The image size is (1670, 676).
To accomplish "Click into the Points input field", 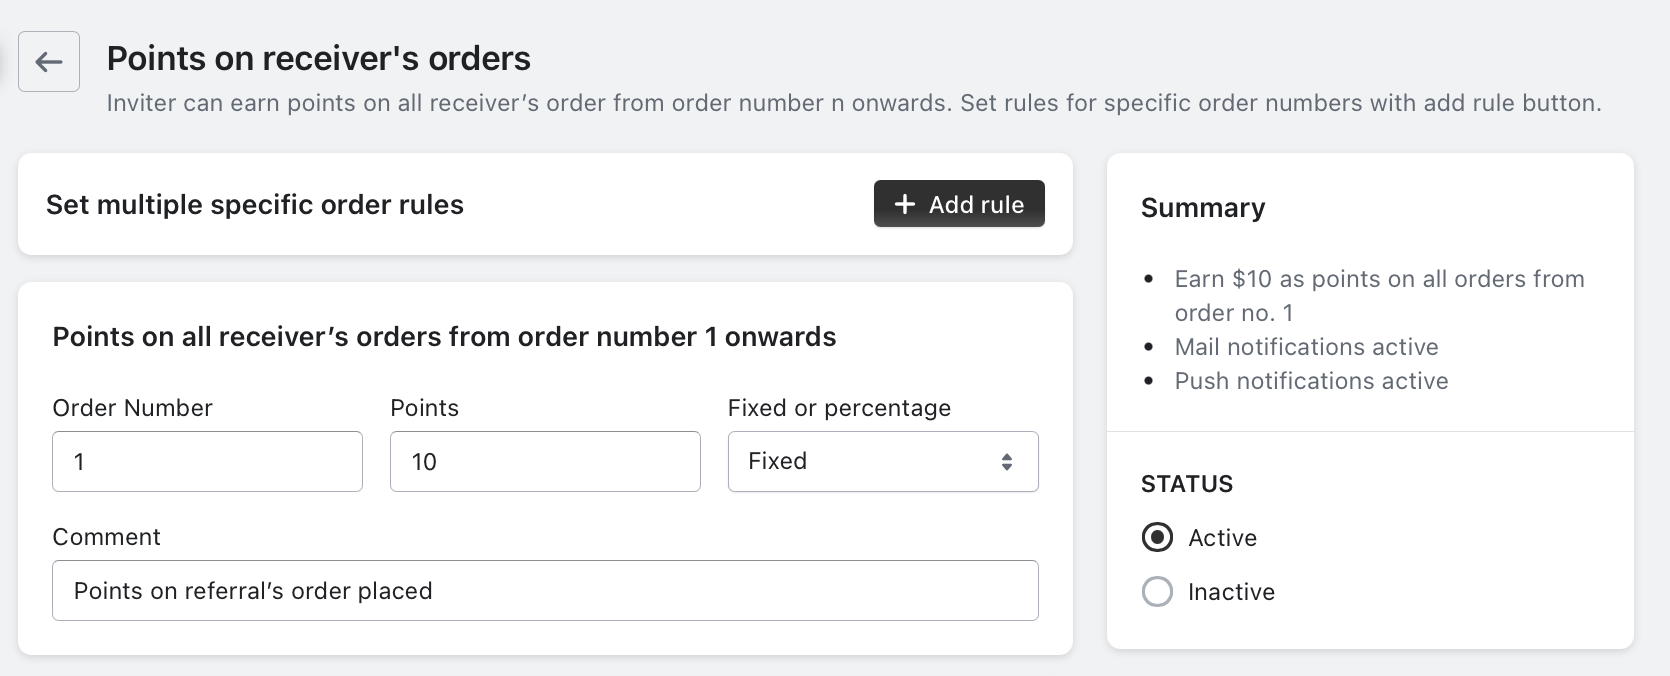I will point(545,461).
